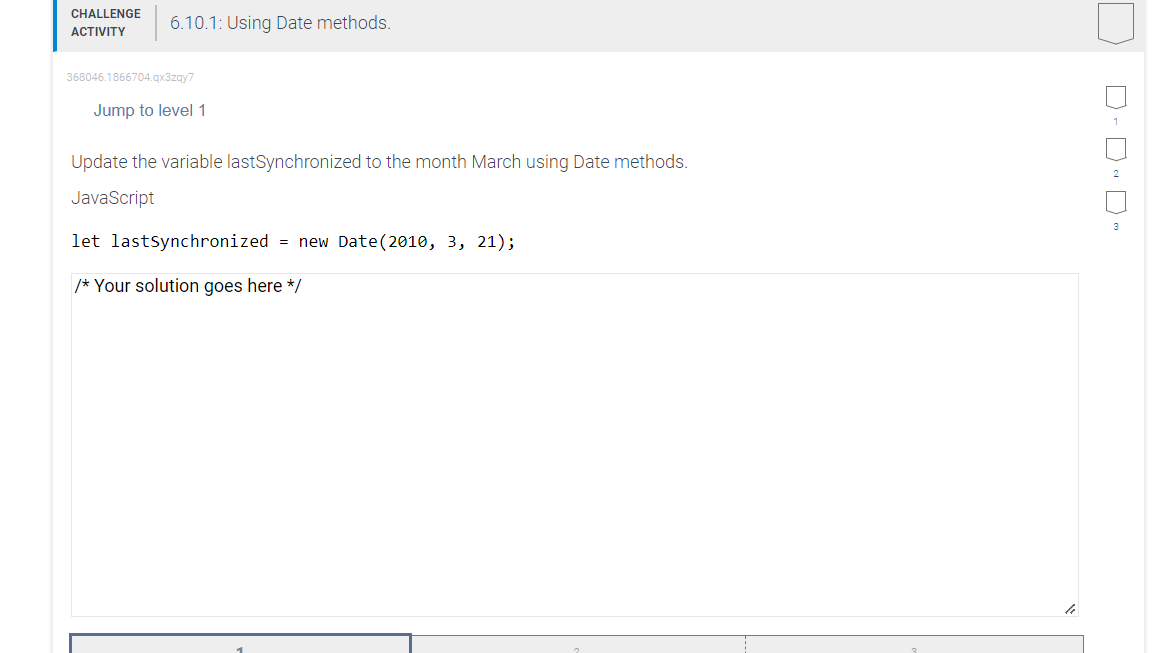Click the resize handle of the code editor
Screen dimensions: 1162x653
(1070, 608)
